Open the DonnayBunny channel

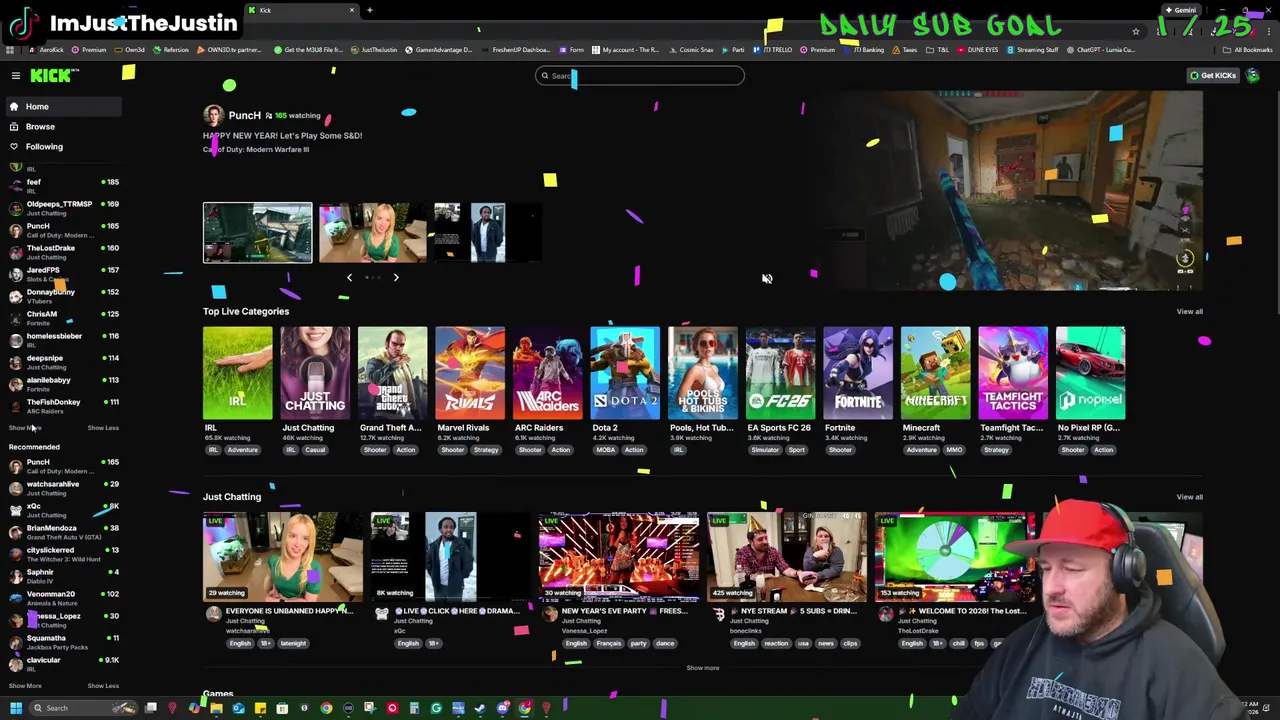point(62,296)
